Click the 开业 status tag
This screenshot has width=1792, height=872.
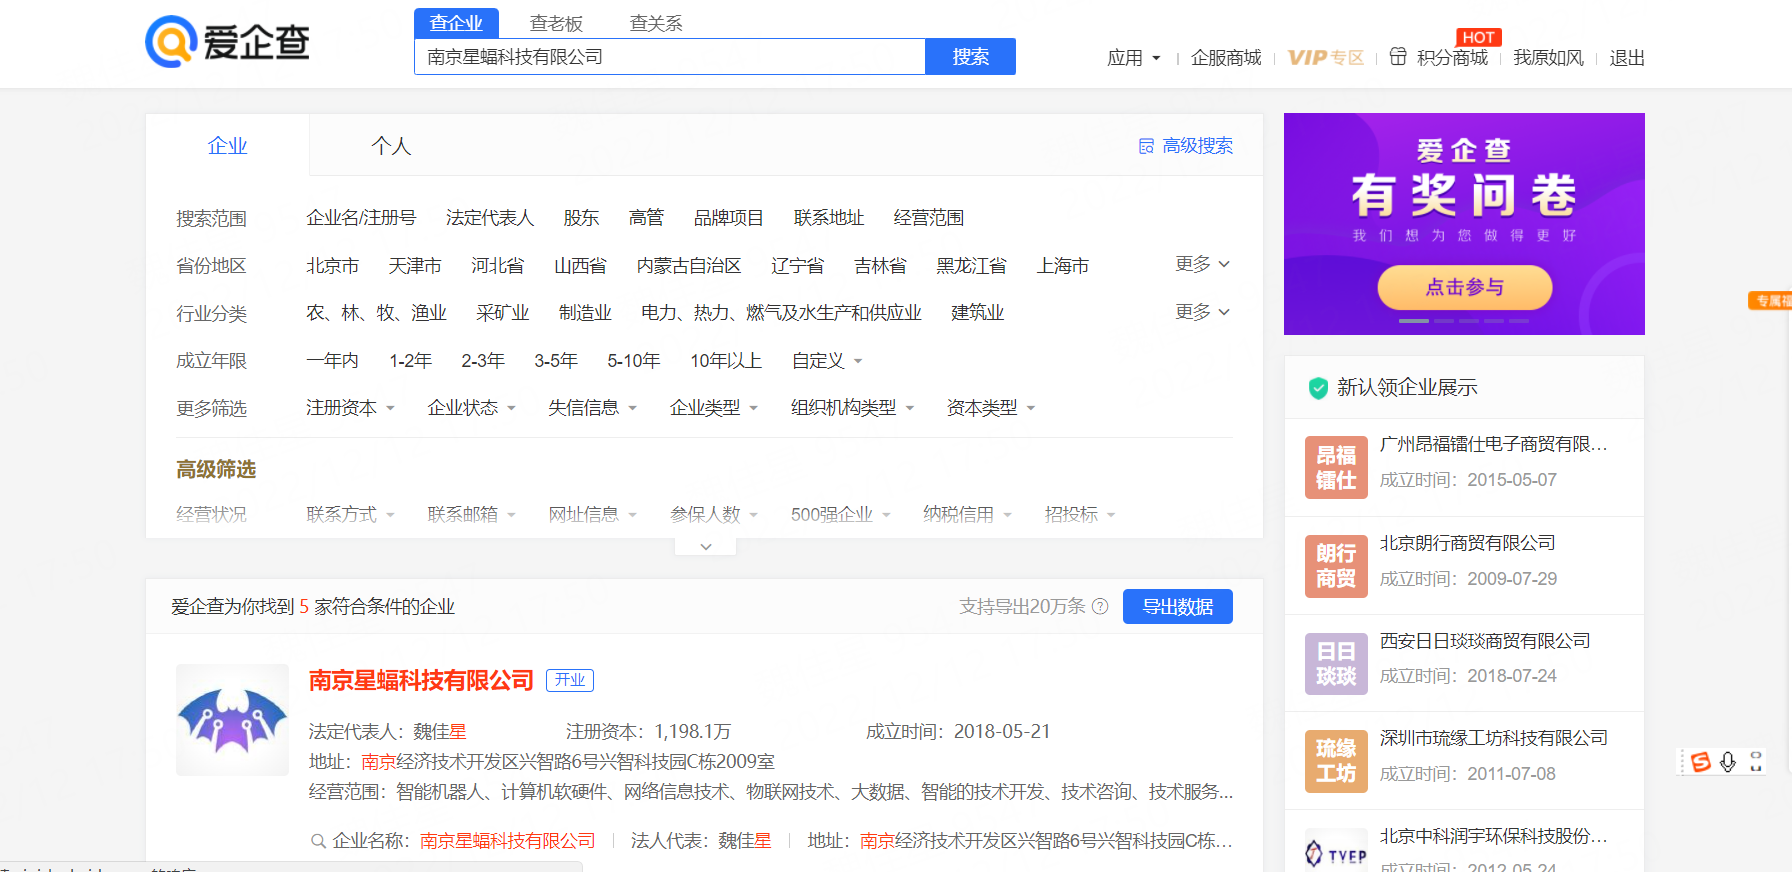click(x=570, y=681)
